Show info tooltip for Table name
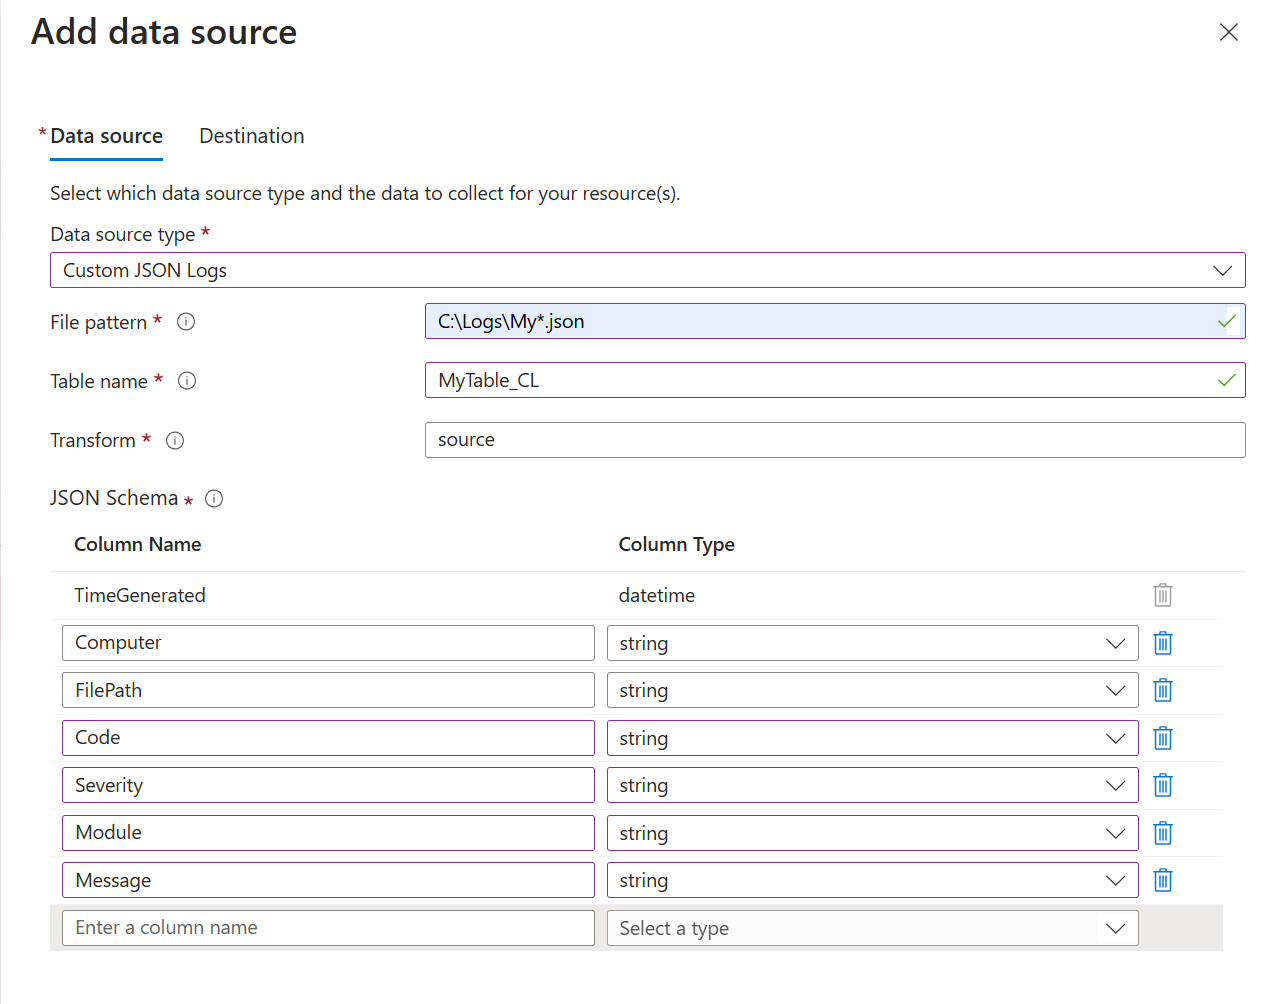The width and height of the screenshot is (1281, 1004). [x=187, y=381]
